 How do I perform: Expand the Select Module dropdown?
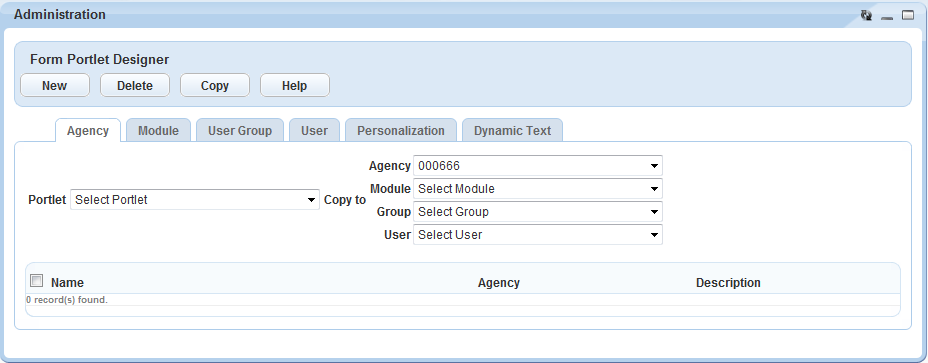click(538, 189)
